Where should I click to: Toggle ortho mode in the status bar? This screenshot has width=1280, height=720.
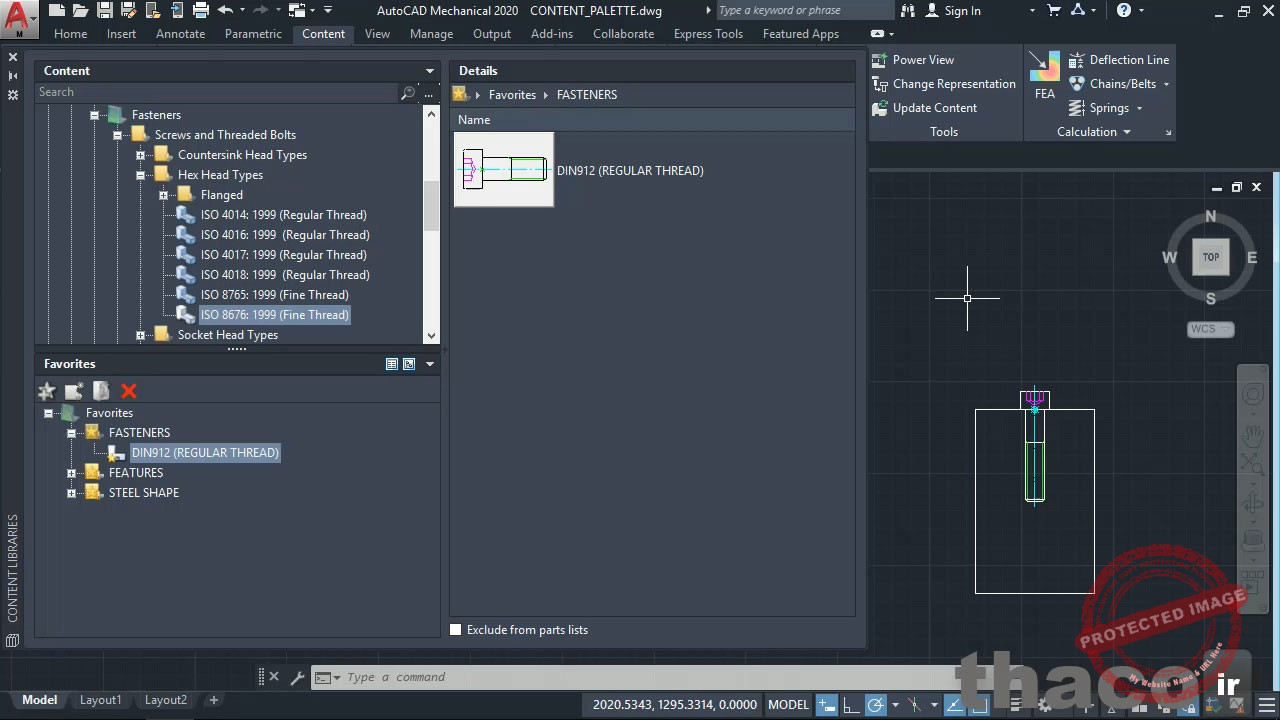851,705
